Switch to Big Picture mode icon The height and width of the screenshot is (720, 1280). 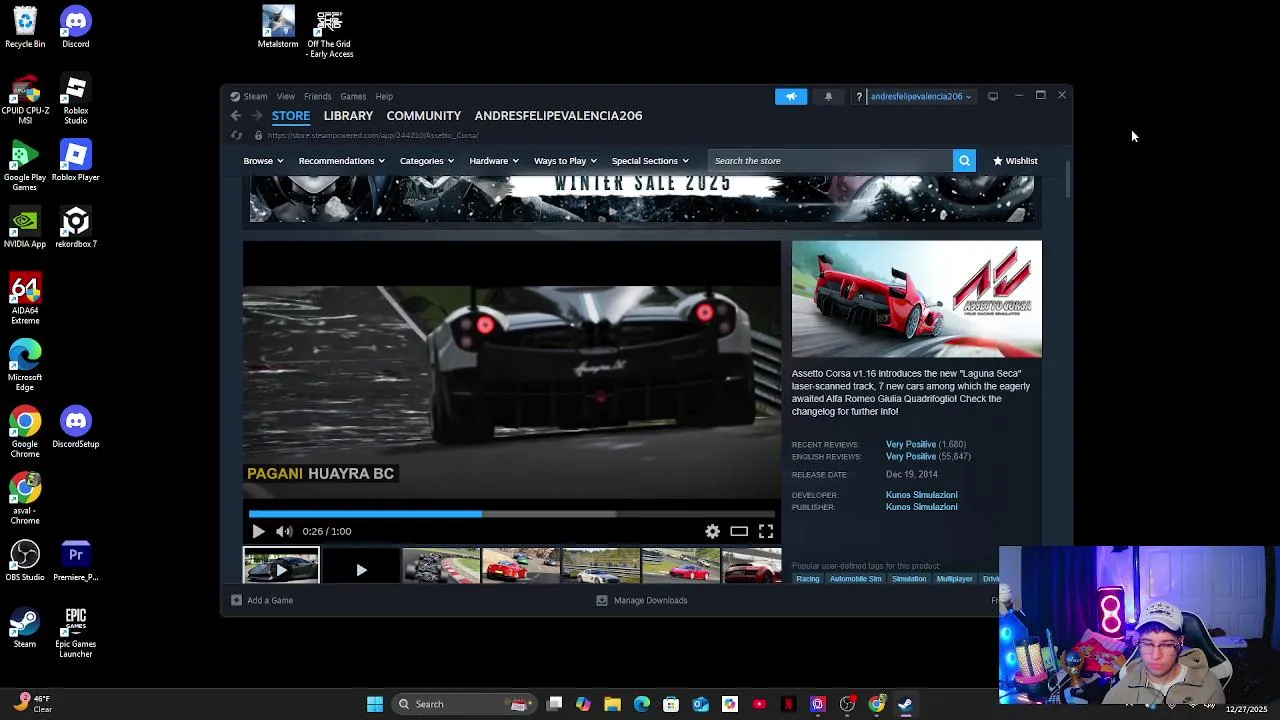click(993, 97)
